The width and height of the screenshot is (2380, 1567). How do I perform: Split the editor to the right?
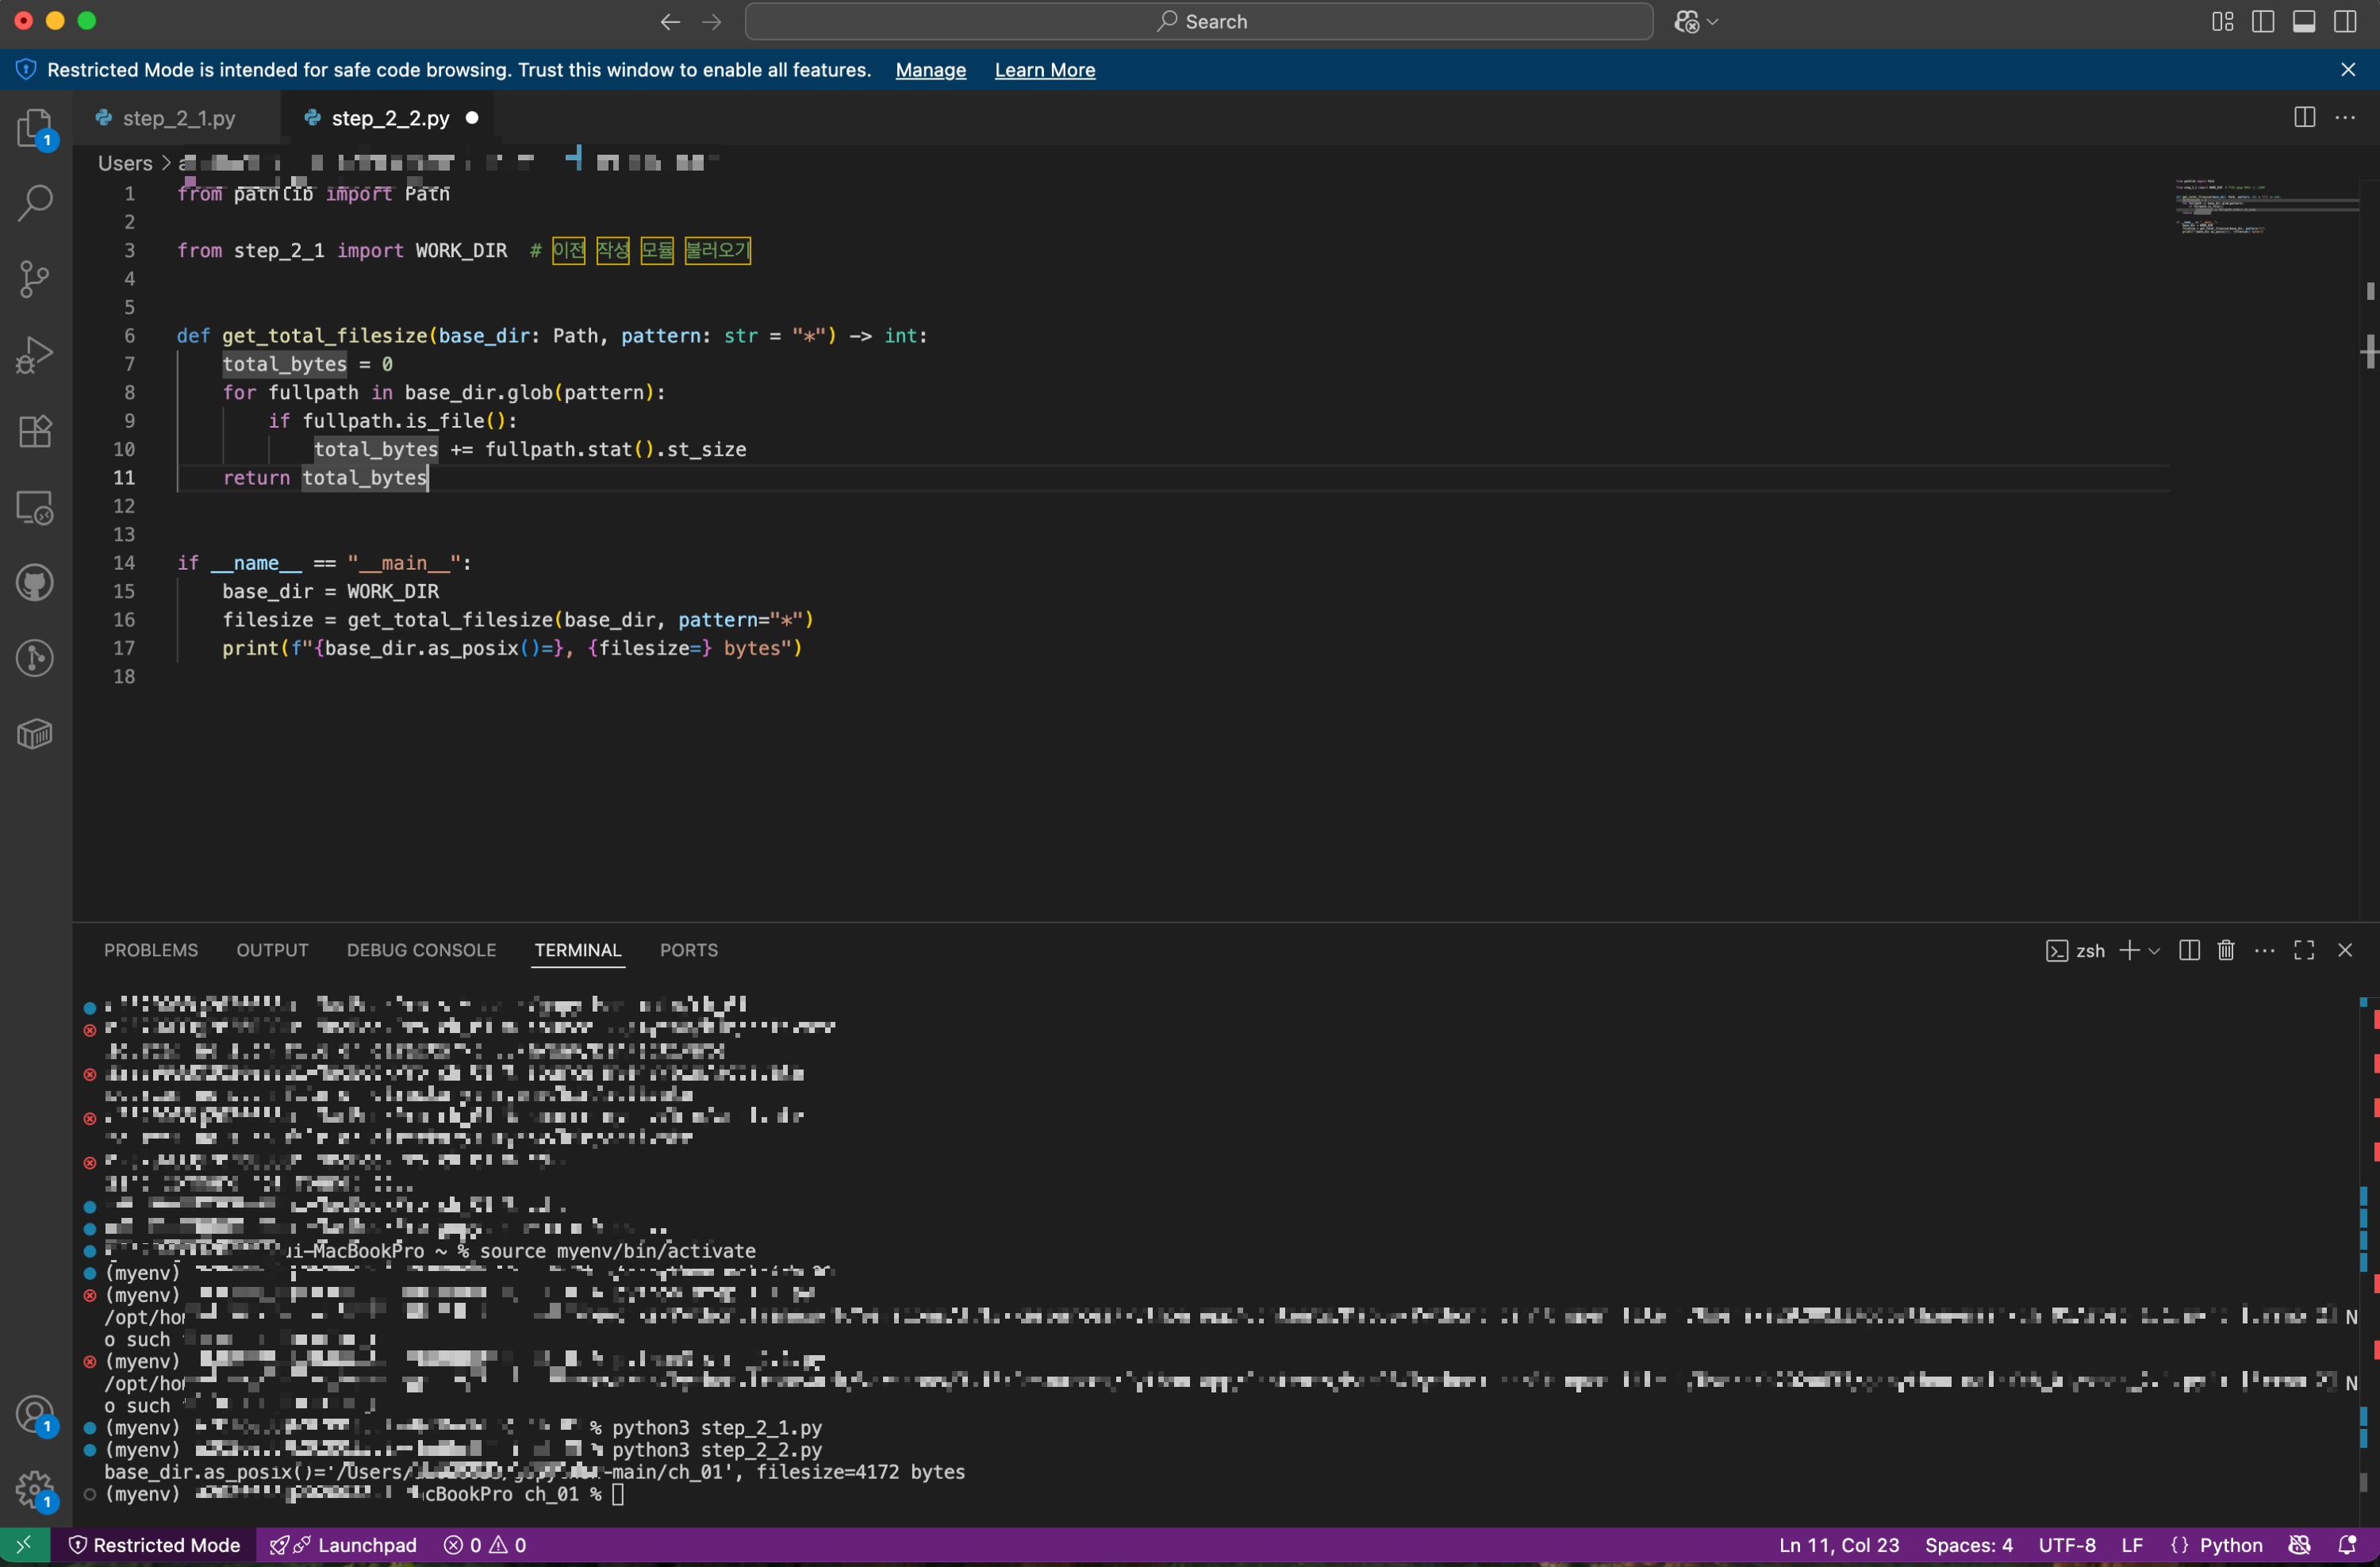pos(2304,118)
